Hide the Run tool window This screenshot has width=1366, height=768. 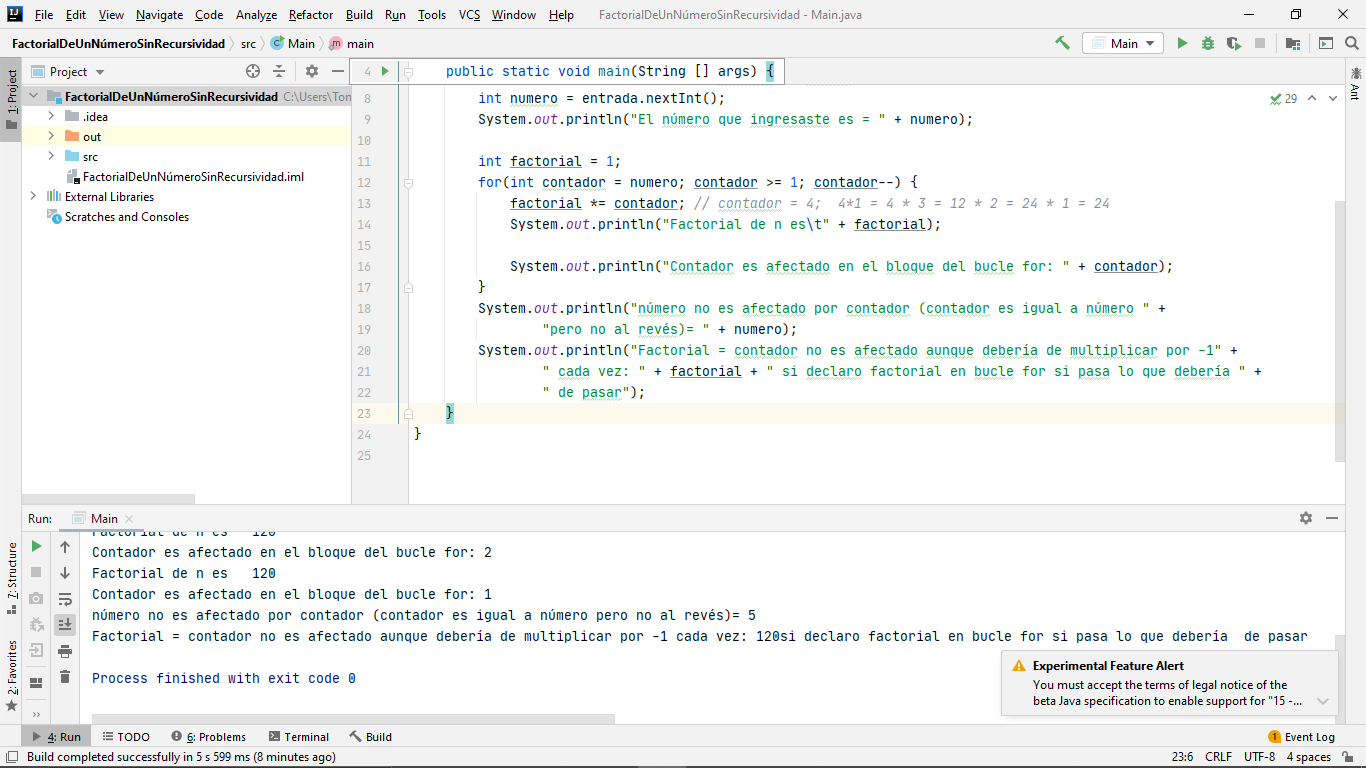[x=1332, y=518]
